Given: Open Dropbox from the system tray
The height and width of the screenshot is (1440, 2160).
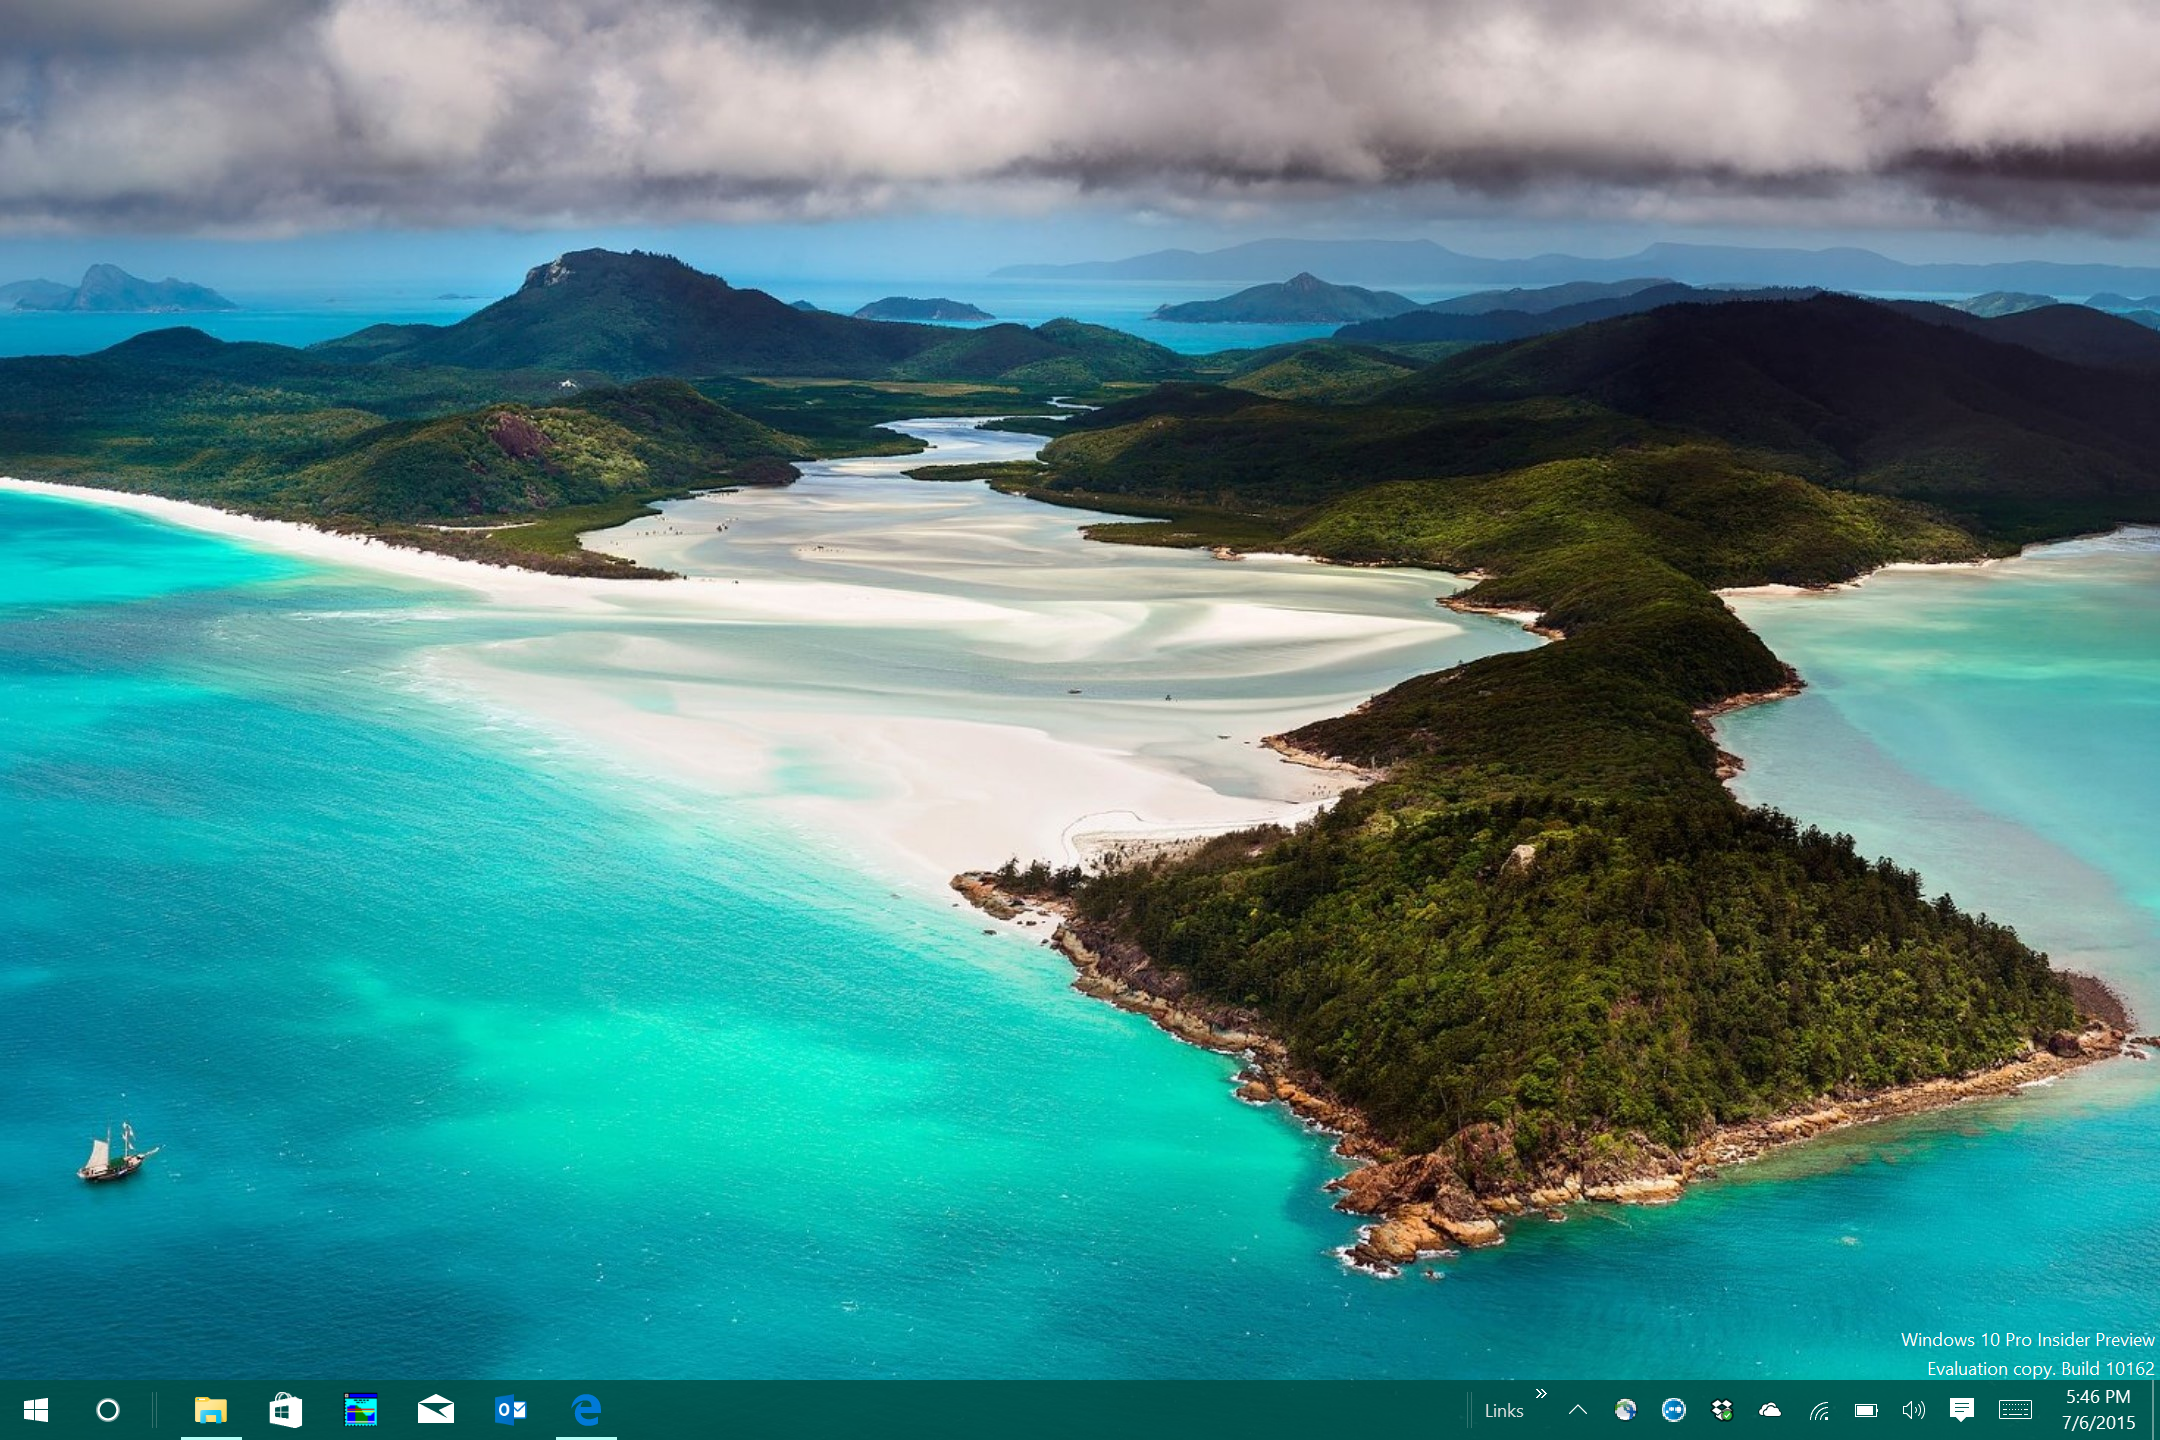Looking at the screenshot, I should tap(1722, 1410).
